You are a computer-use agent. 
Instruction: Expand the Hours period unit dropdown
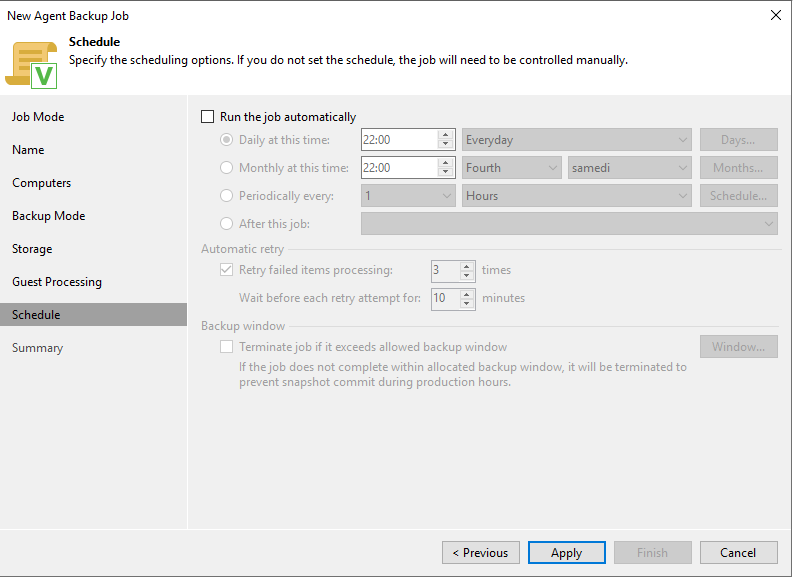pos(577,196)
